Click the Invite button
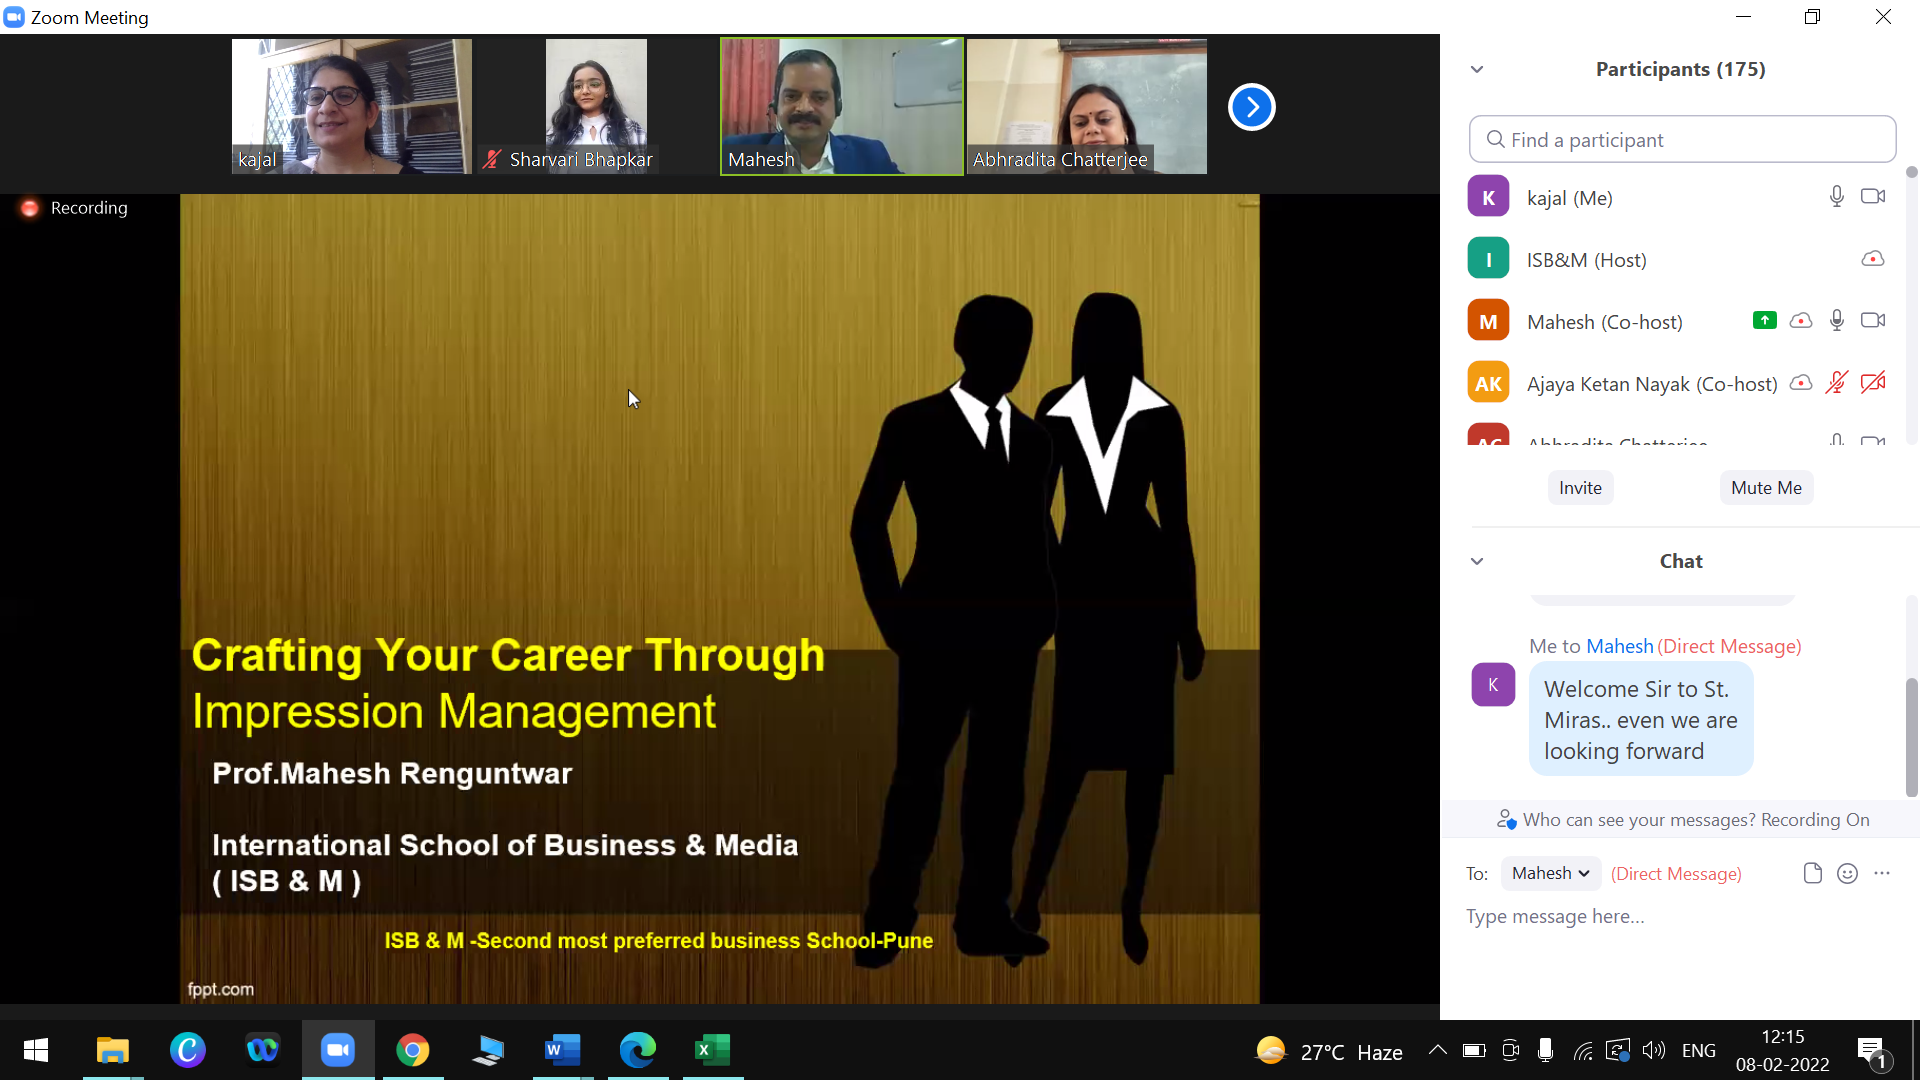 point(1580,488)
